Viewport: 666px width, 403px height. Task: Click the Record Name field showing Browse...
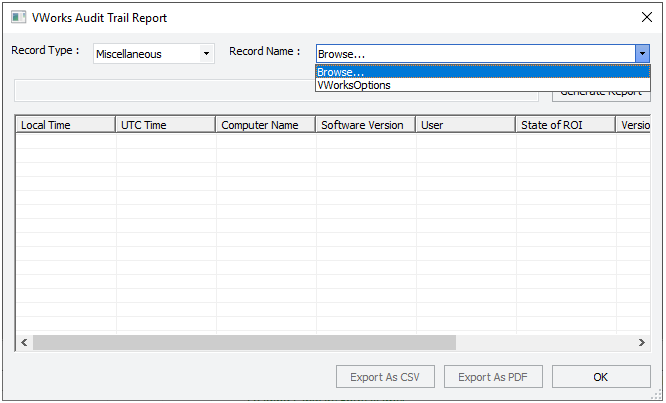tap(476, 54)
